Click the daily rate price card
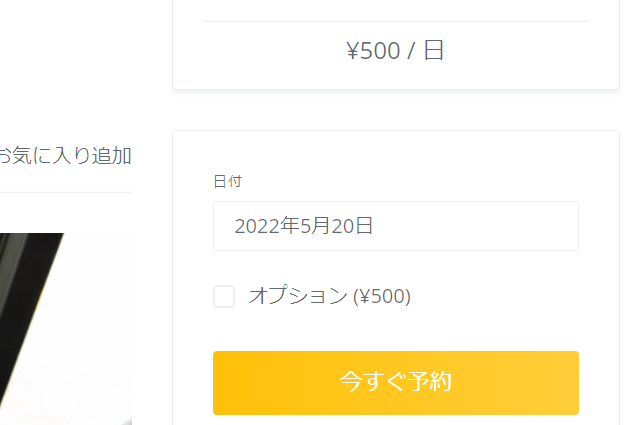 point(395,44)
